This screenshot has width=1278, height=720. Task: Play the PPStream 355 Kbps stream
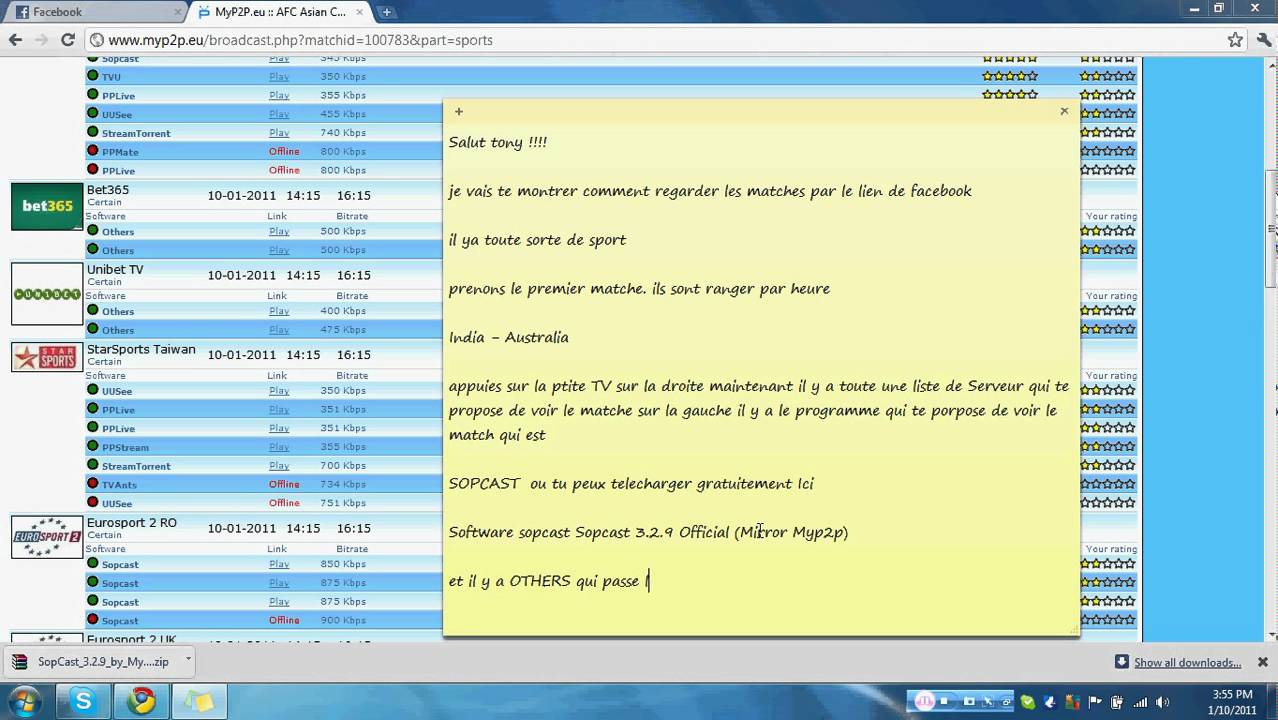tap(279, 447)
